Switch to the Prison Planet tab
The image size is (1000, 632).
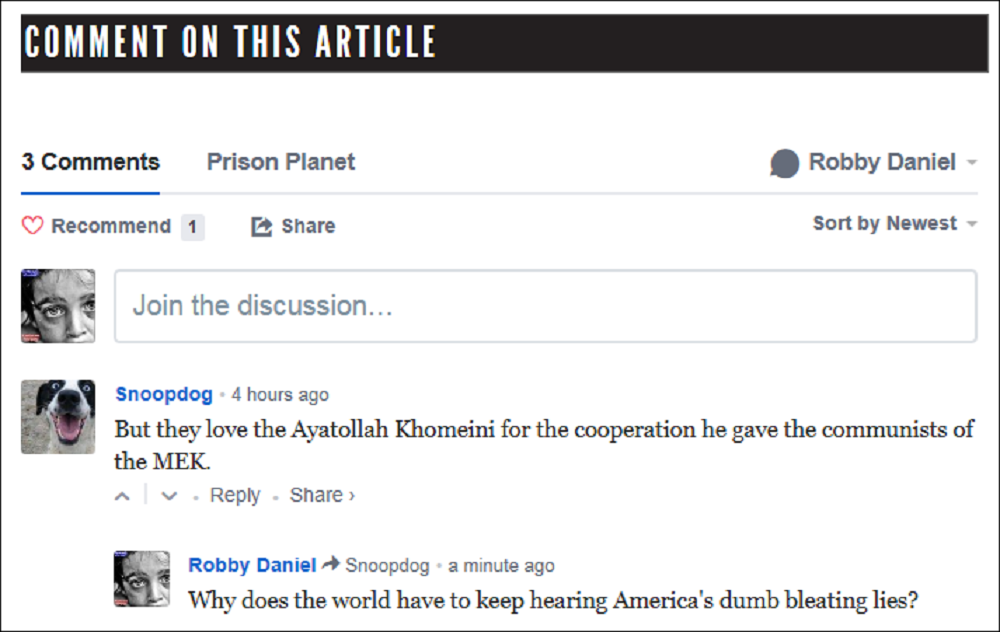click(280, 162)
